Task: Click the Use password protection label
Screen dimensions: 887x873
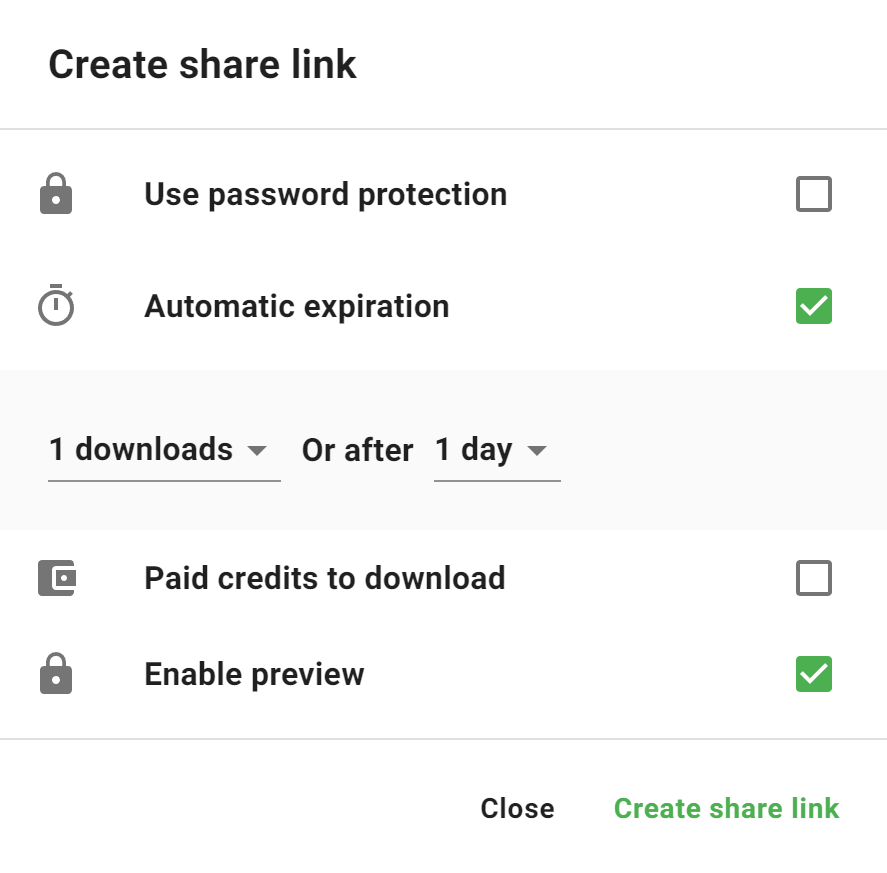Action: tap(325, 194)
